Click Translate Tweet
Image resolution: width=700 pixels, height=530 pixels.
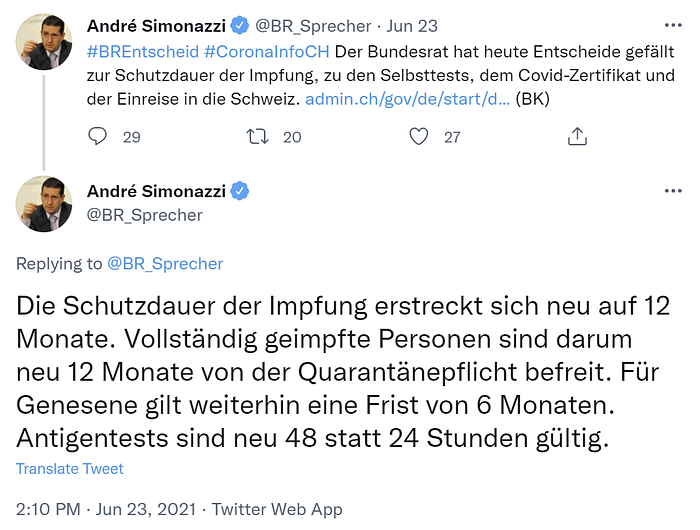pos(70,468)
